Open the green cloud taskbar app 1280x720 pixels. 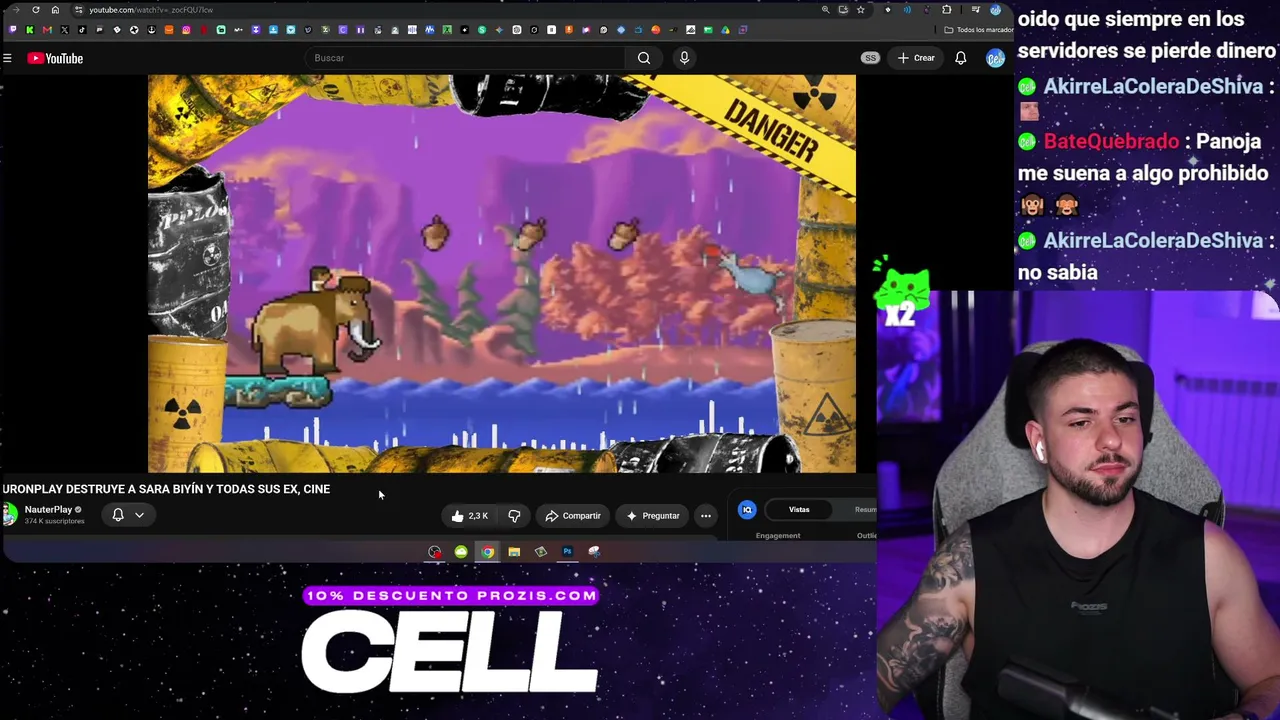tap(461, 552)
